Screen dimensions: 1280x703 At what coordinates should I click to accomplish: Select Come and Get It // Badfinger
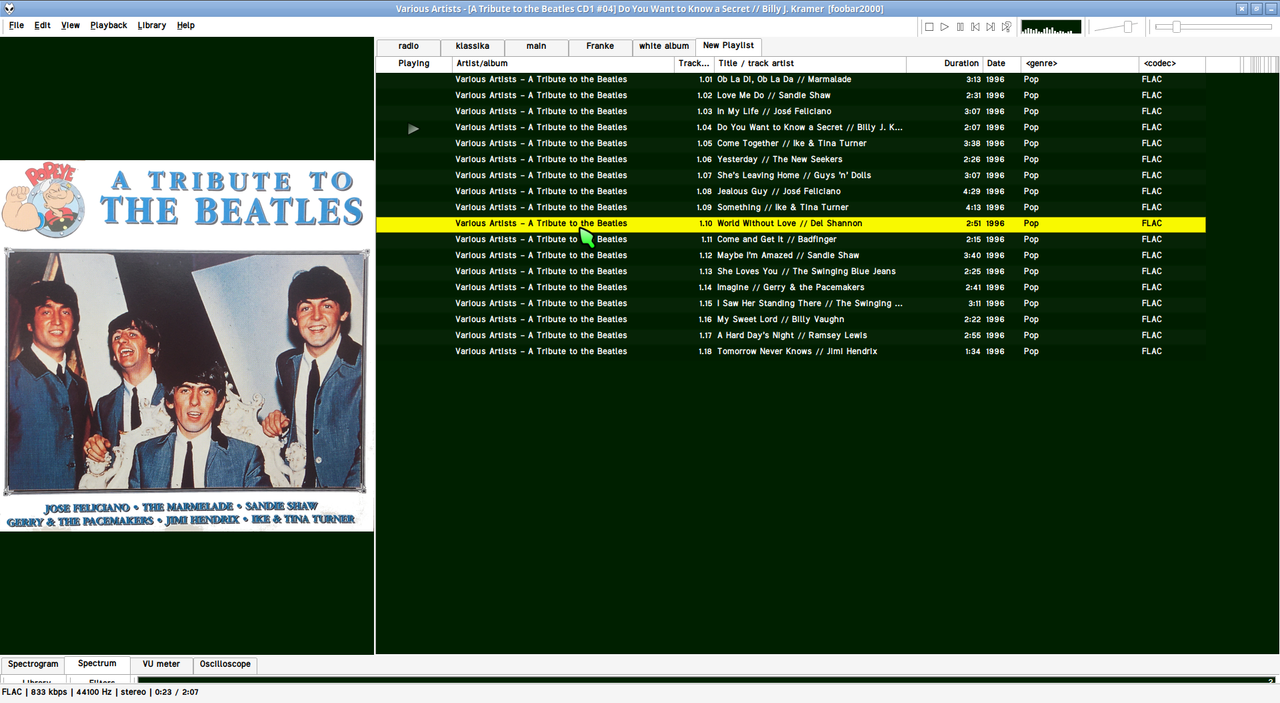click(791, 240)
